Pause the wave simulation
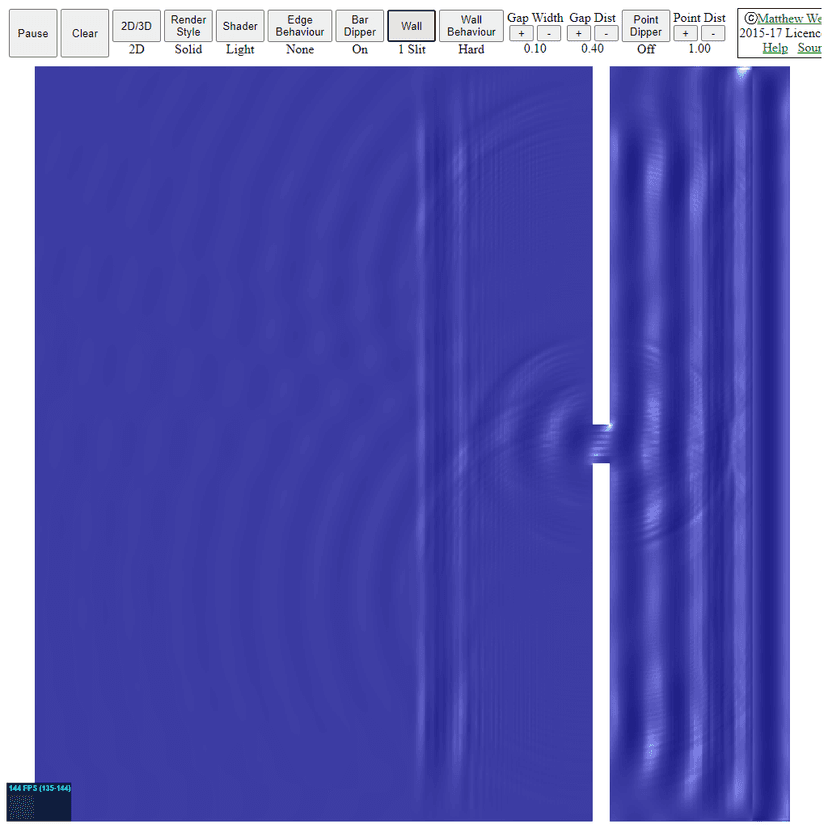The image size is (828, 828). click(x=32, y=32)
